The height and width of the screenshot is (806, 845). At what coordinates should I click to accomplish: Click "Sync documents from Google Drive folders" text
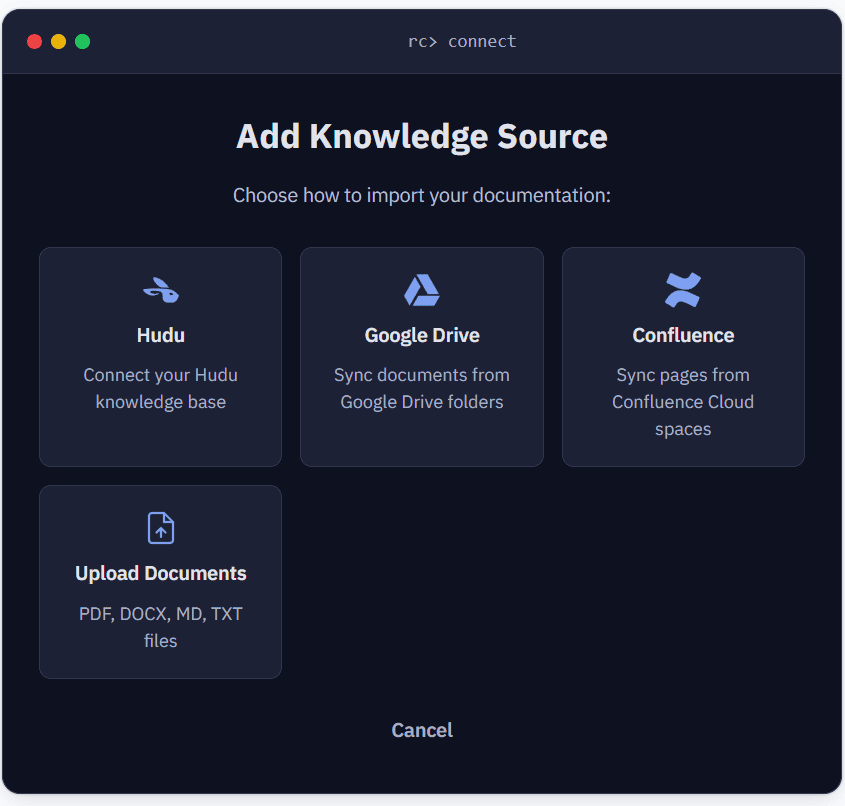pos(422,388)
